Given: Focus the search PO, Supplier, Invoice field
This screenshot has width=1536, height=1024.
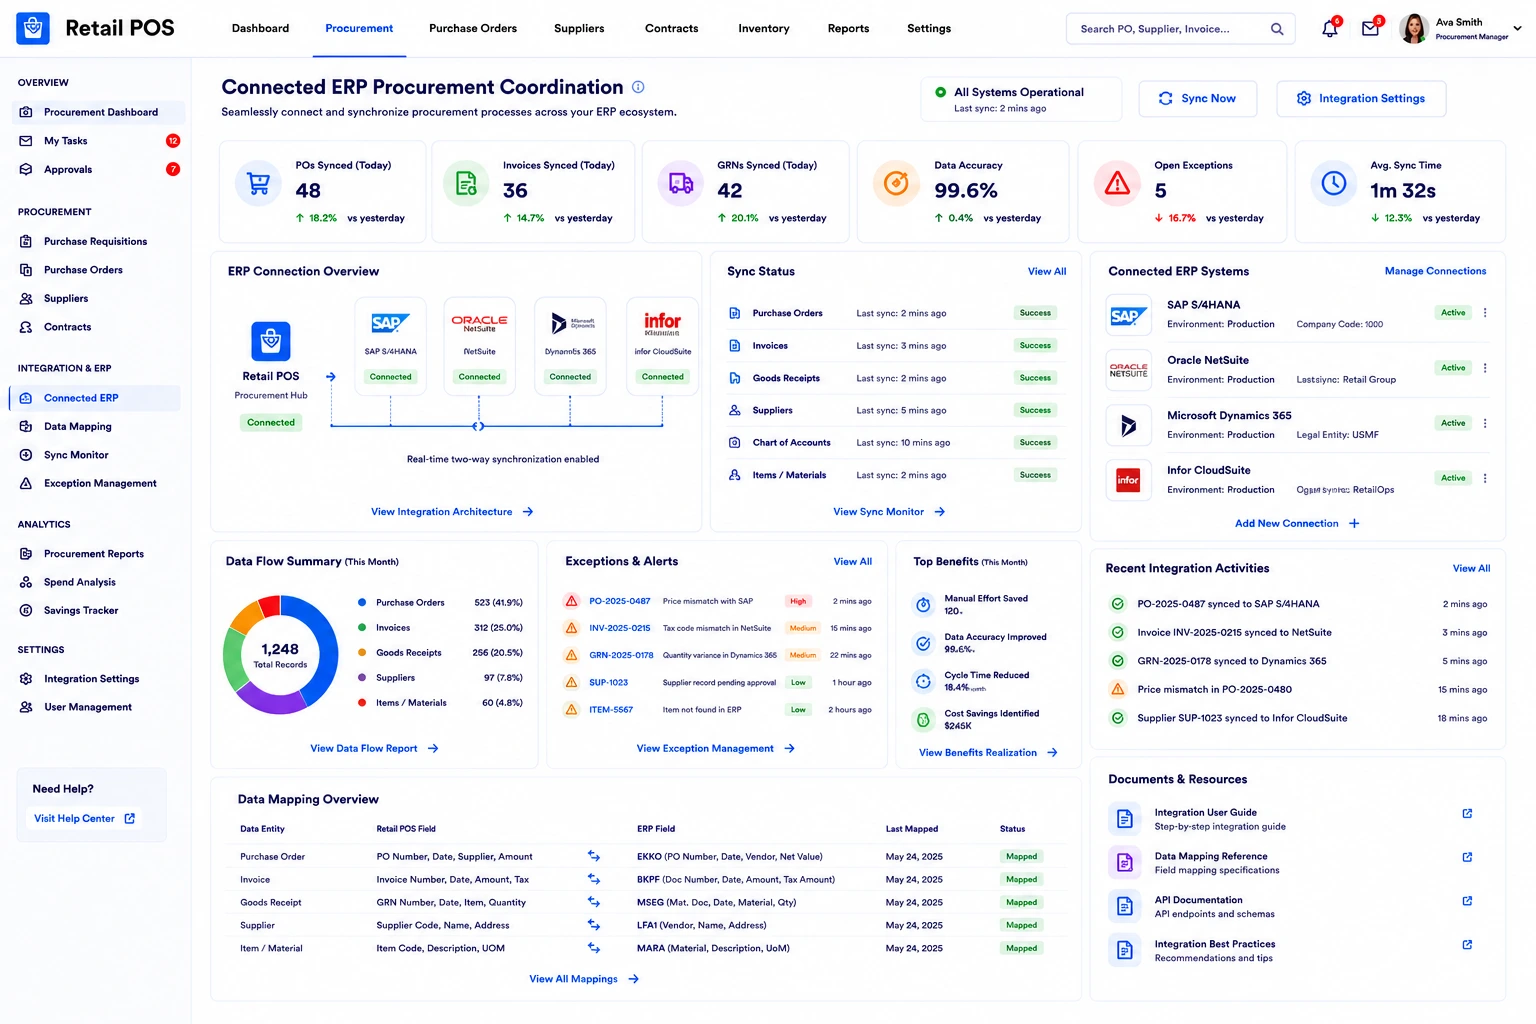Looking at the screenshot, I should (1180, 29).
